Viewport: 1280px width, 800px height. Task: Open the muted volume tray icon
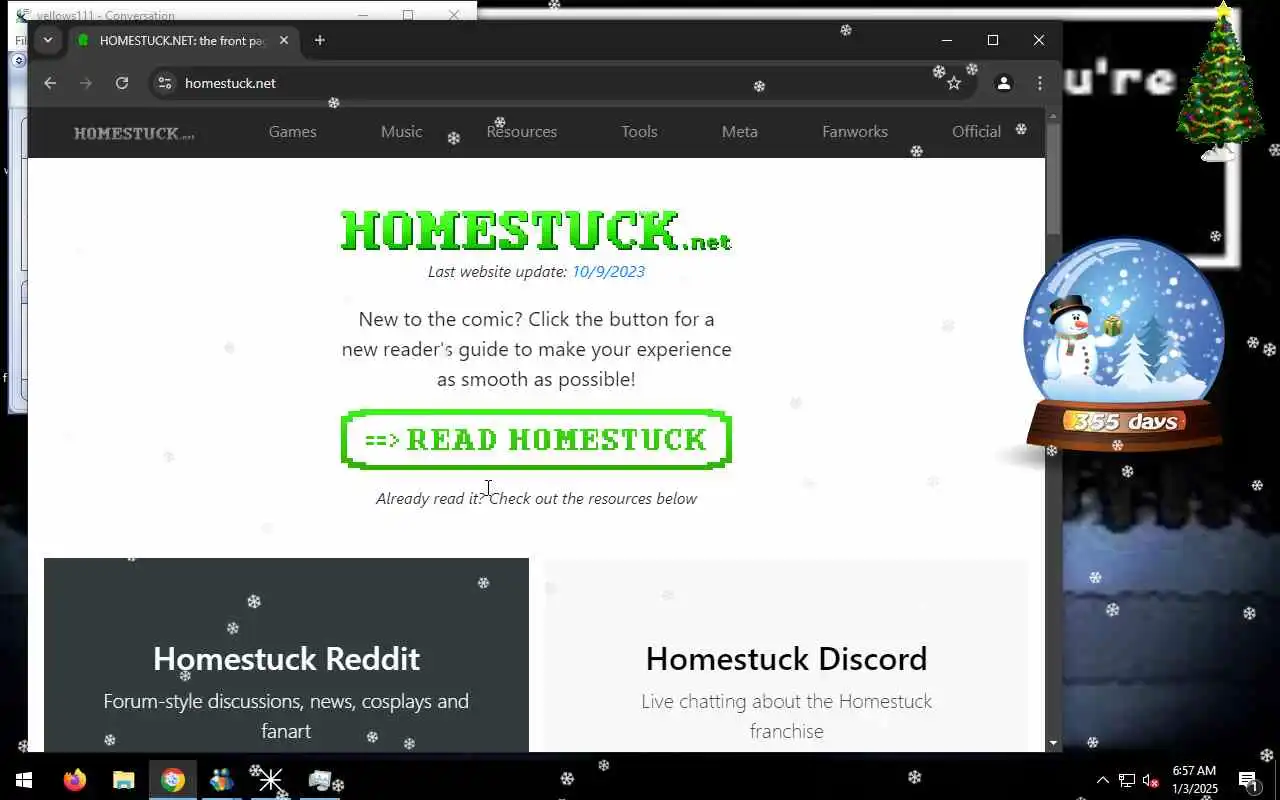(1150, 780)
